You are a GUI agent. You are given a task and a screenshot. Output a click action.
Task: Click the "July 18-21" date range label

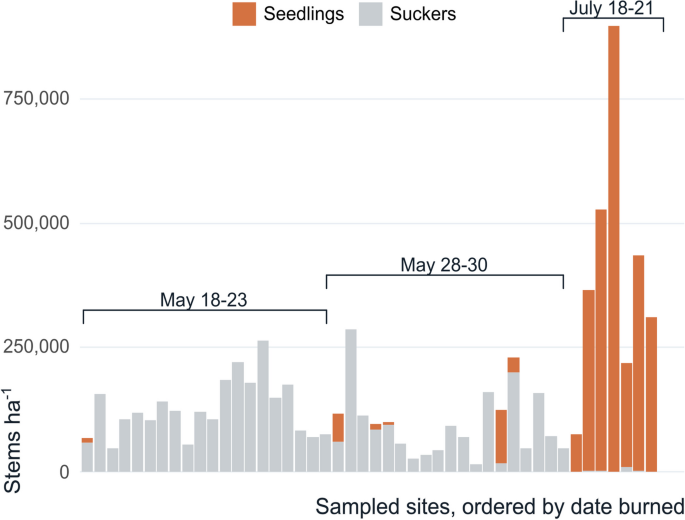(613, 9)
